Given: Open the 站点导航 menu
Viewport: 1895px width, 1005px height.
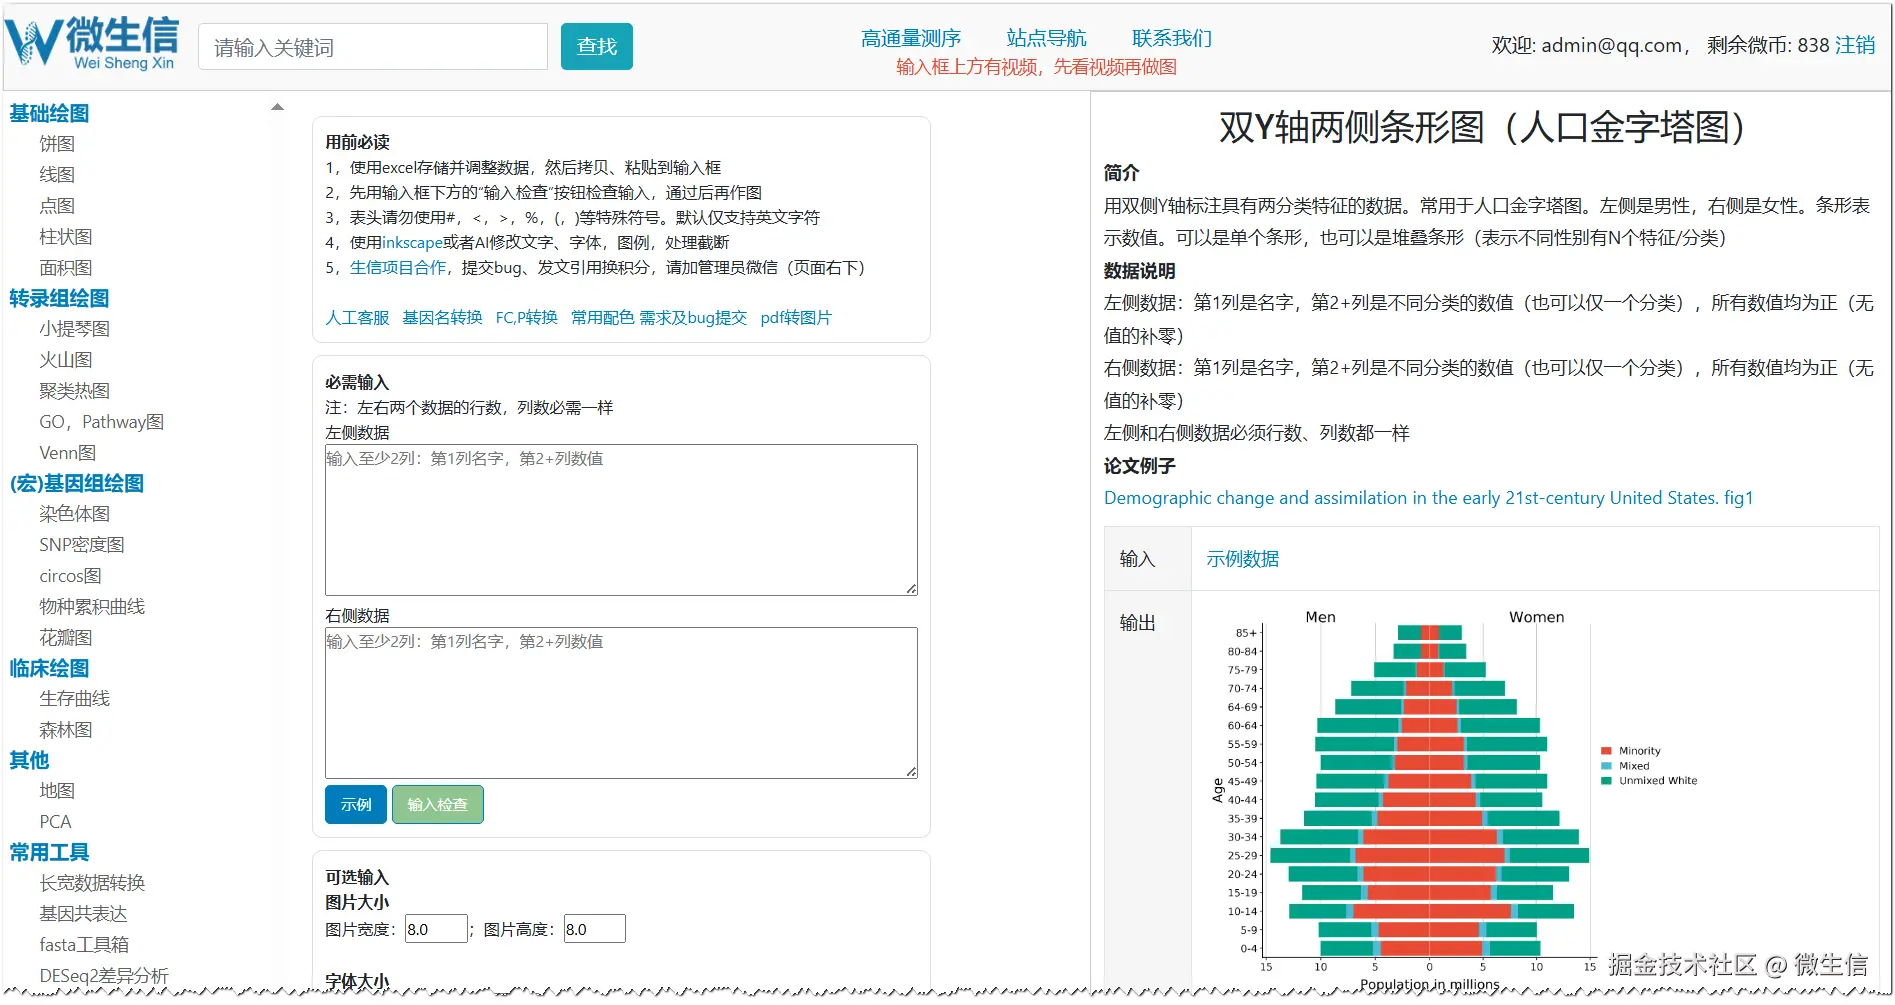Looking at the screenshot, I should [1046, 38].
